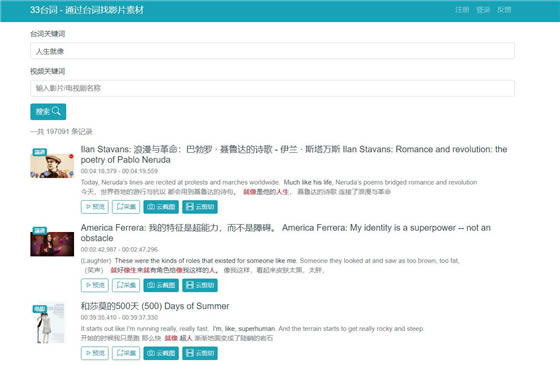Click the timestamp 00:04:18,379 - 00:04:19,559

coord(119,171)
